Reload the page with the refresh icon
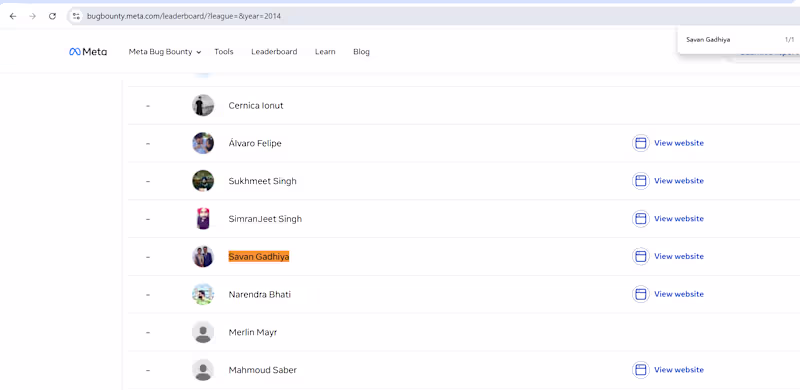Viewport: 800px width, 390px height. [52, 16]
